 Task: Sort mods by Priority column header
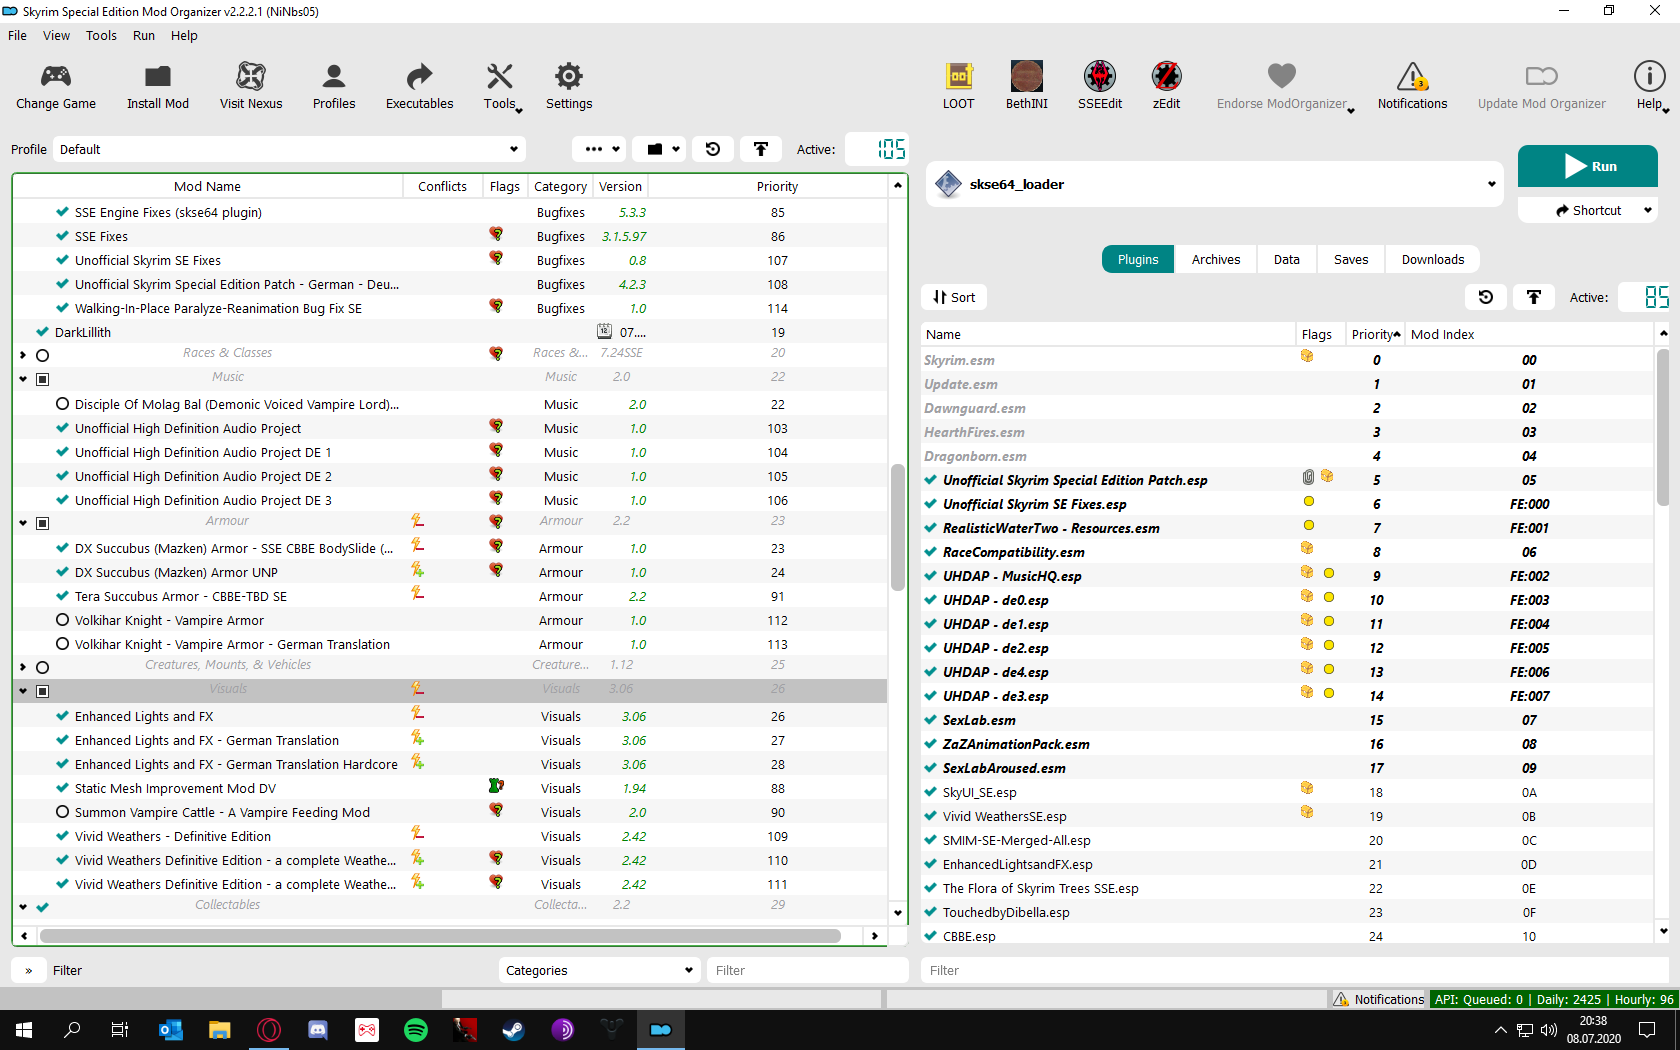(x=777, y=186)
